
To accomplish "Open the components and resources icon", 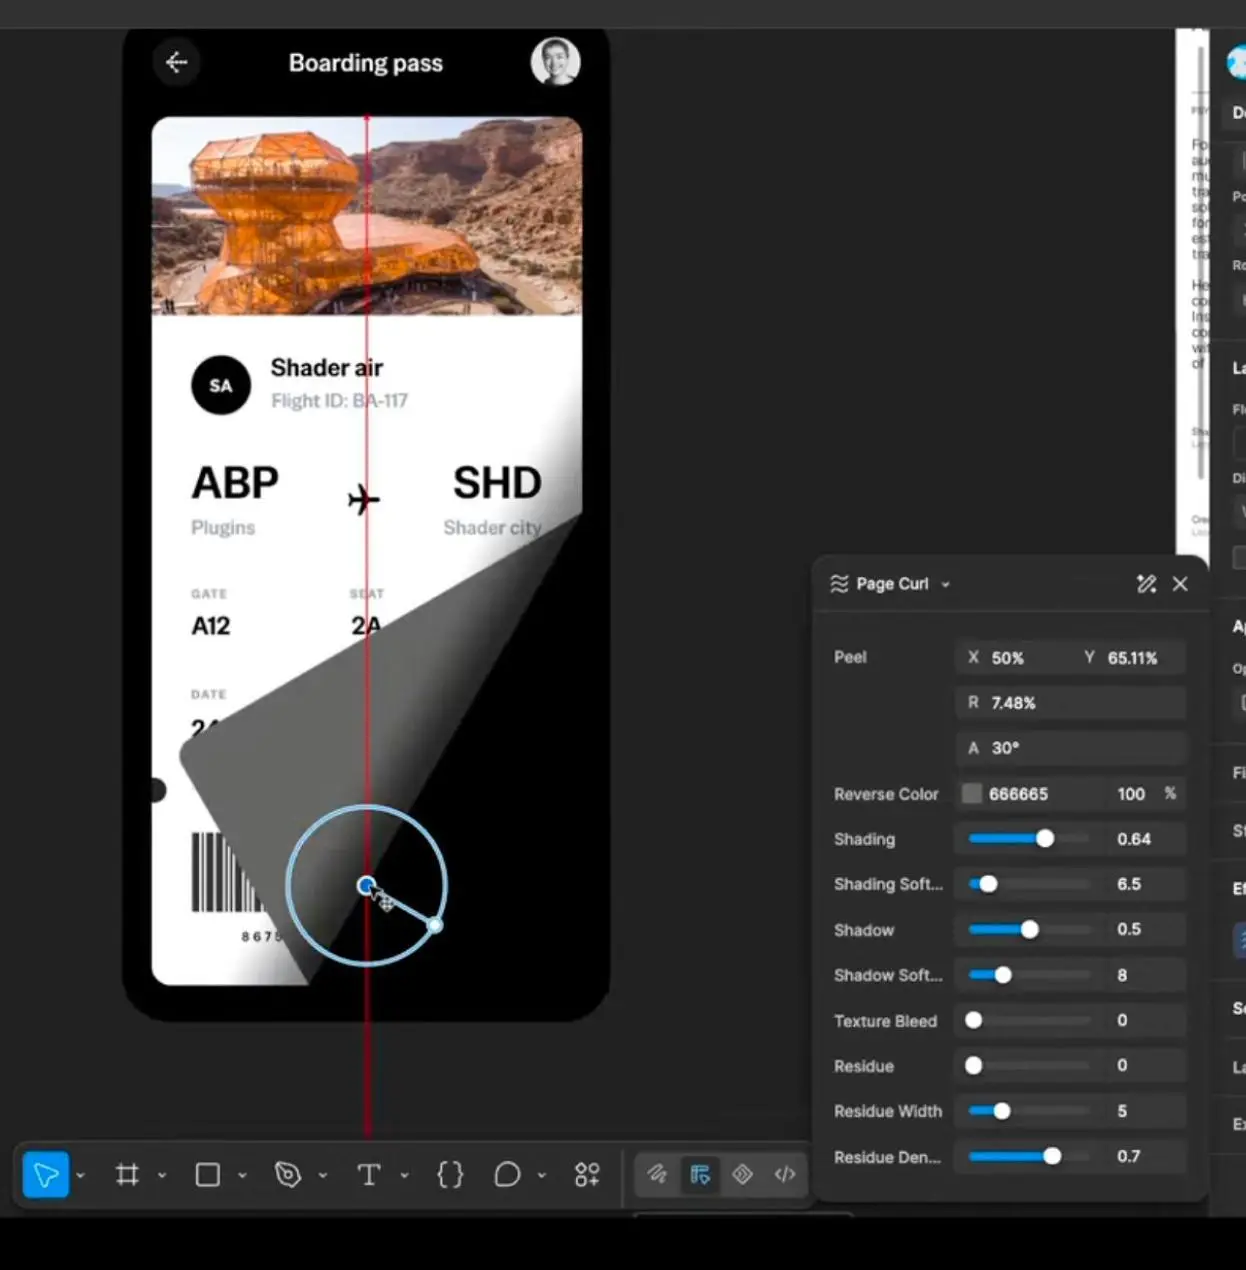I will click(x=587, y=1174).
